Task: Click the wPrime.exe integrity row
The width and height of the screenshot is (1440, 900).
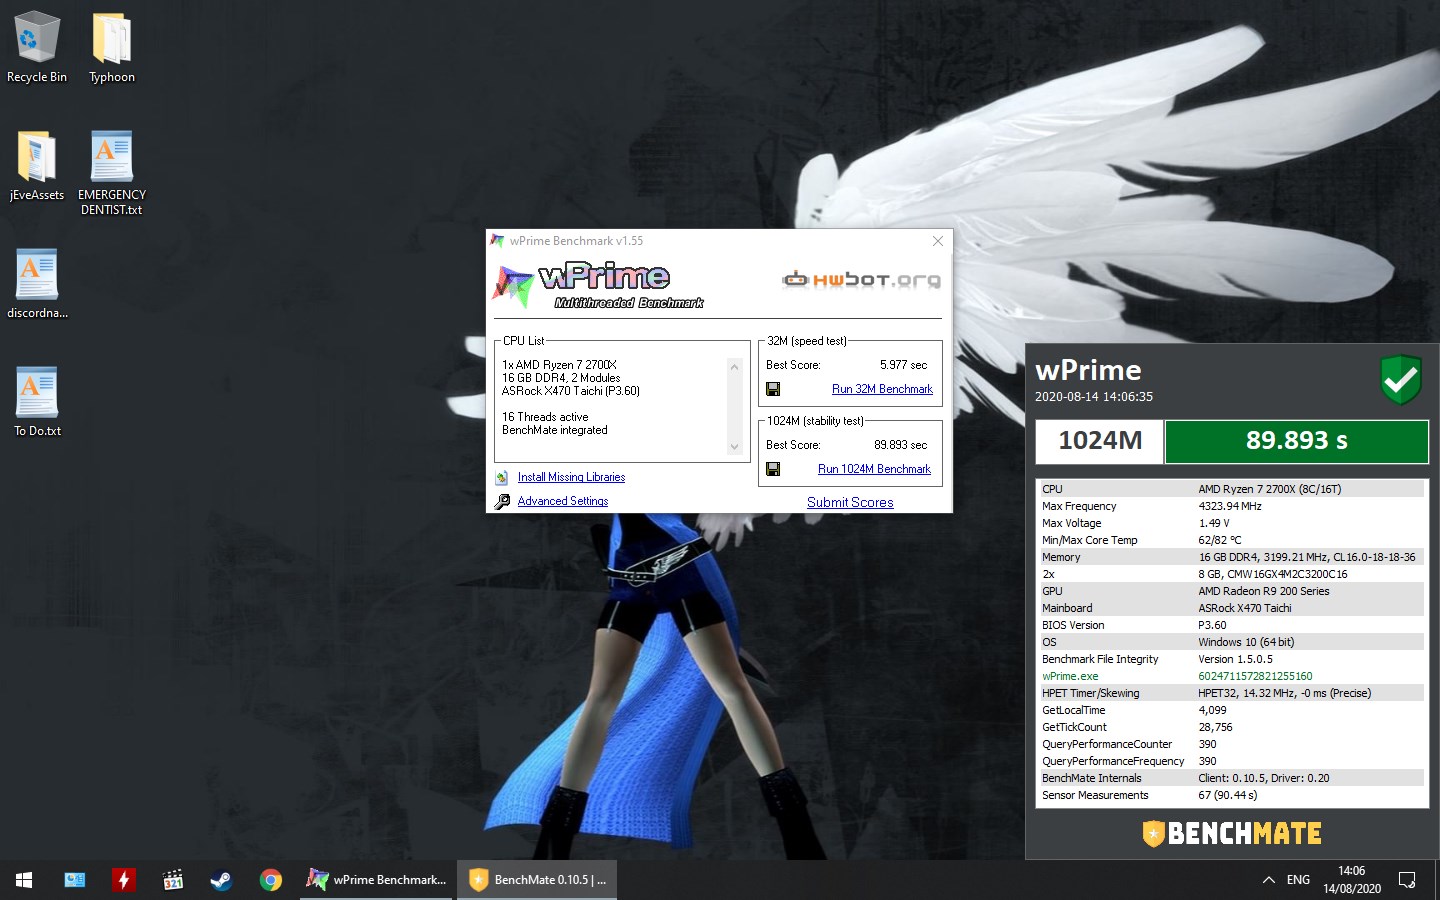Action: coord(1230,676)
